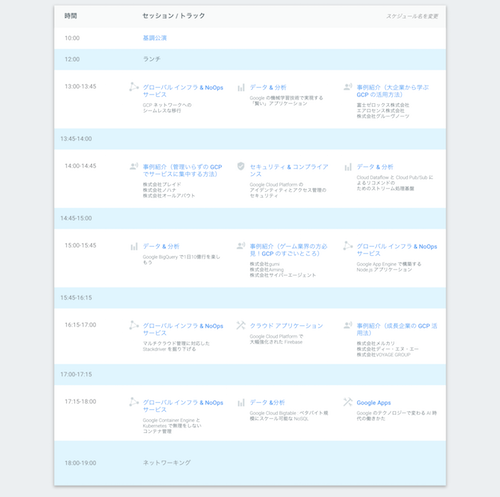
Task: Click スケジュール名を変更 to rename the schedule
Action: tap(412, 16)
